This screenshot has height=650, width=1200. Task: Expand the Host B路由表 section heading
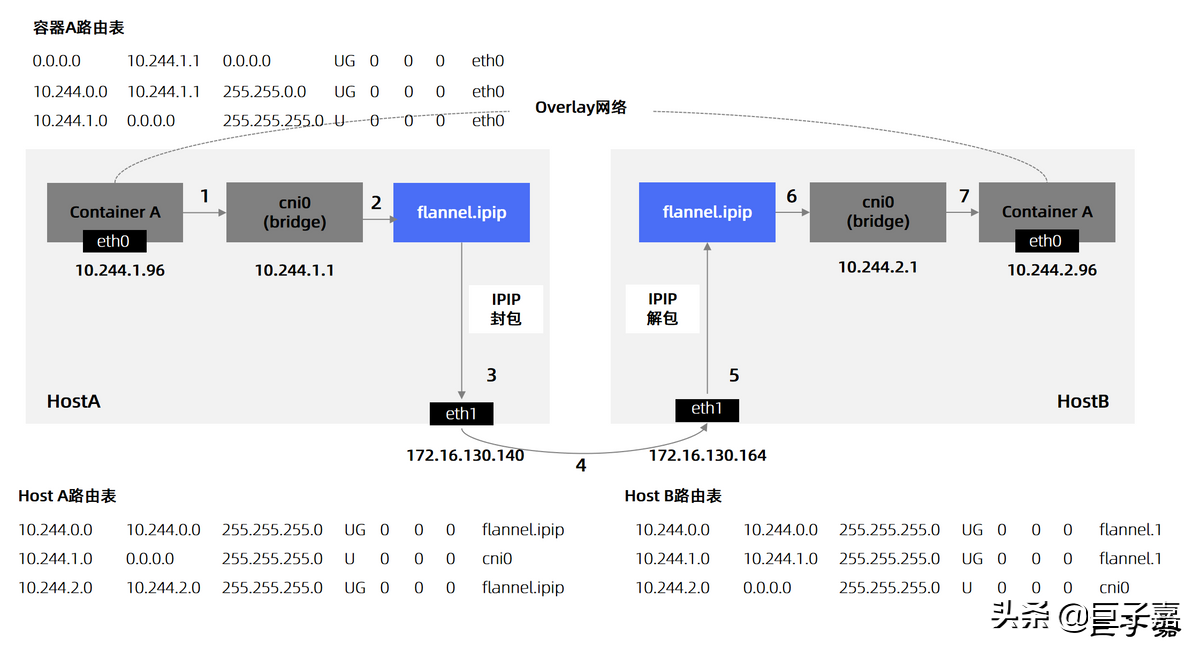671,495
